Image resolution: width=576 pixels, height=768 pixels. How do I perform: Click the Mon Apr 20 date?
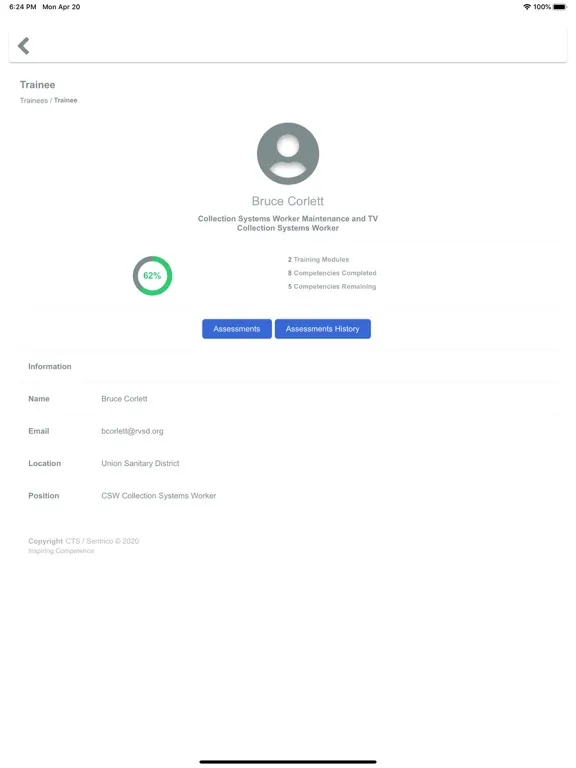61,7
